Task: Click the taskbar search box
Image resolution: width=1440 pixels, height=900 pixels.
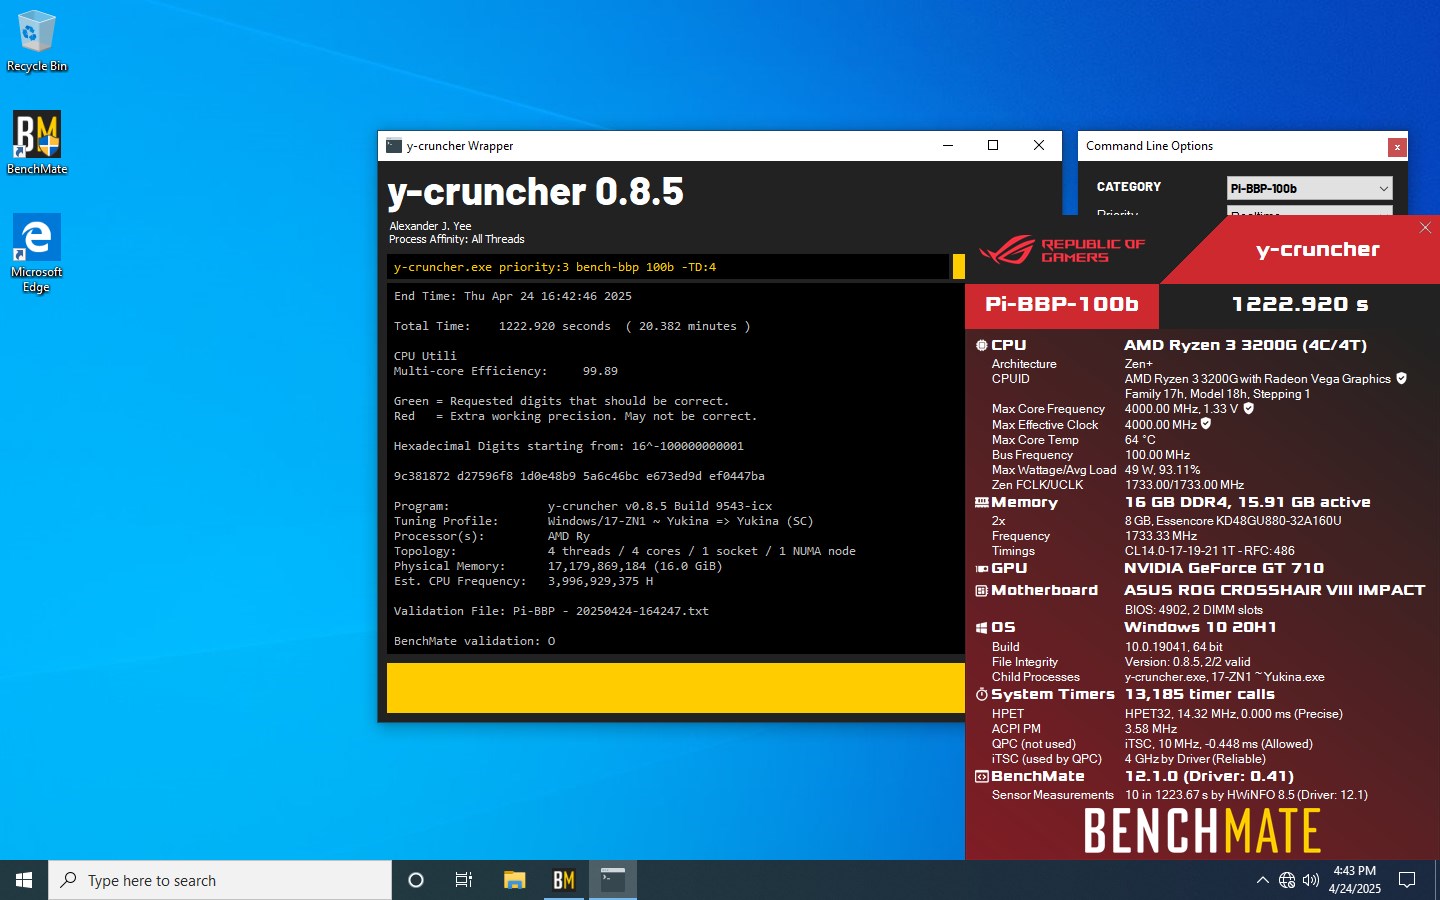Action: tap(220, 880)
